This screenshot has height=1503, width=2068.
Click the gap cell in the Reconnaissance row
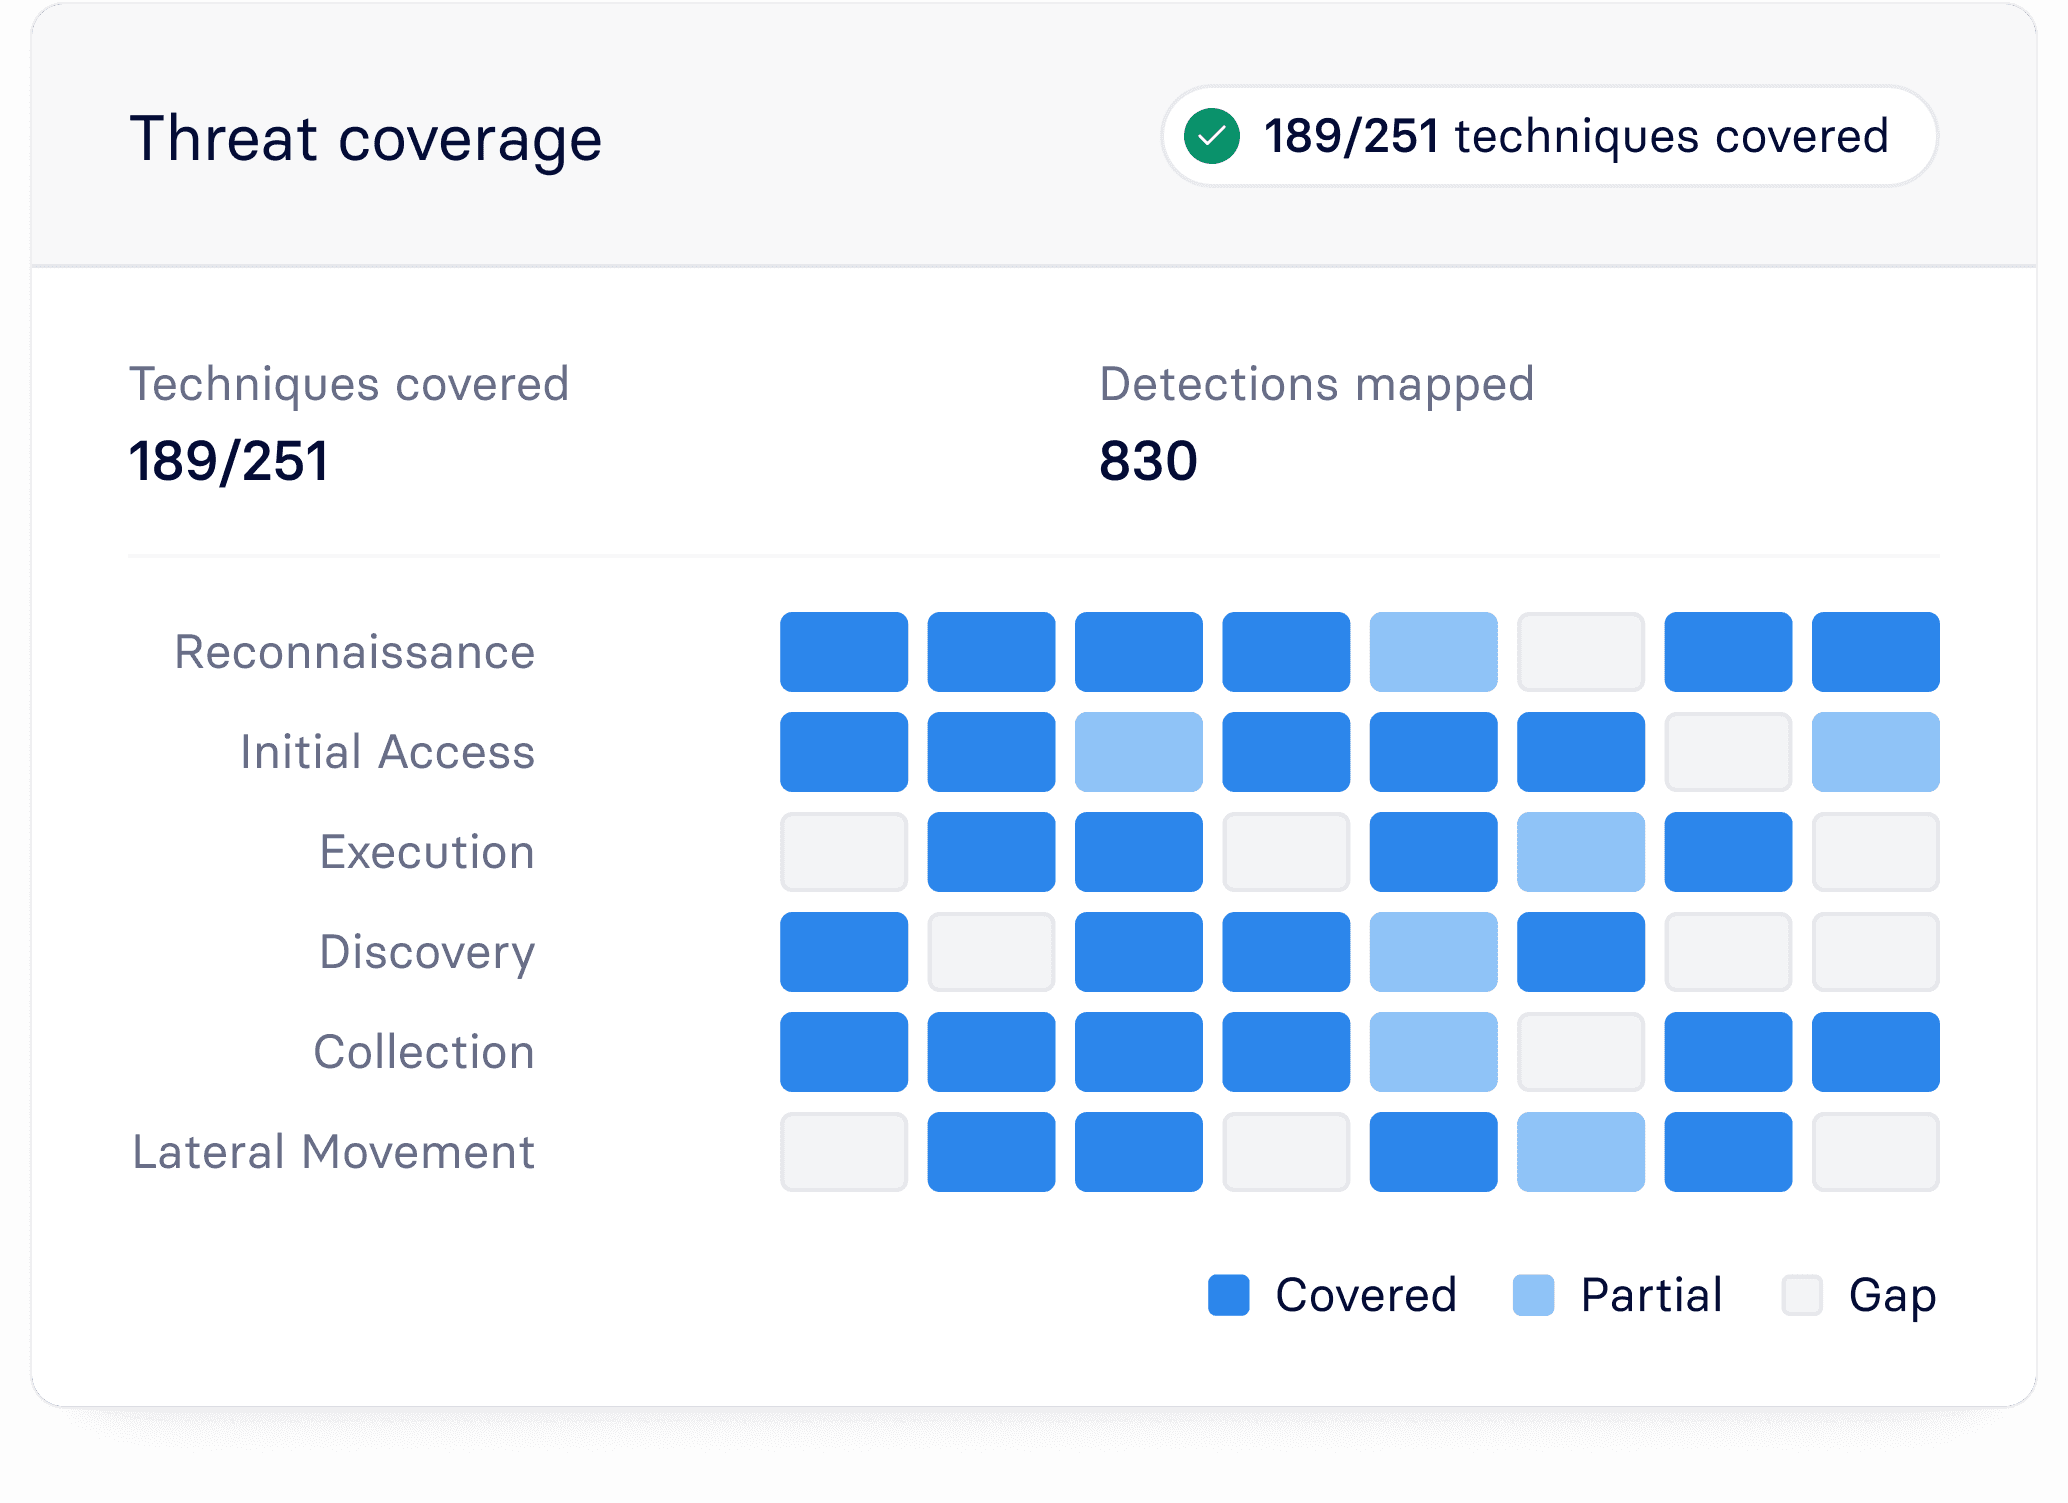click(1580, 652)
